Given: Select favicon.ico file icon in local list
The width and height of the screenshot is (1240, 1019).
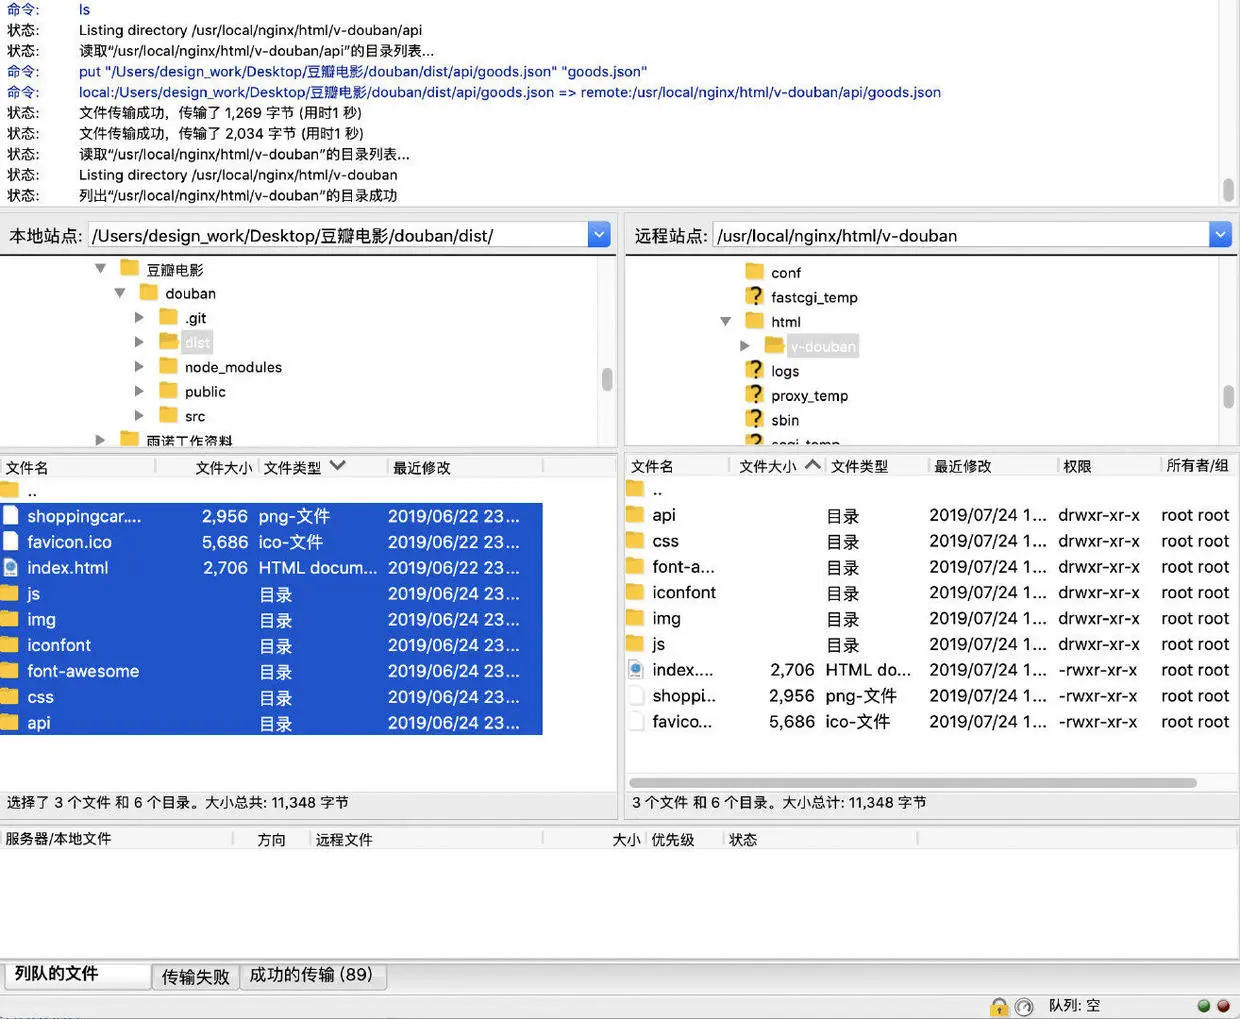Looking at the screenshot, I should (10, 541).
